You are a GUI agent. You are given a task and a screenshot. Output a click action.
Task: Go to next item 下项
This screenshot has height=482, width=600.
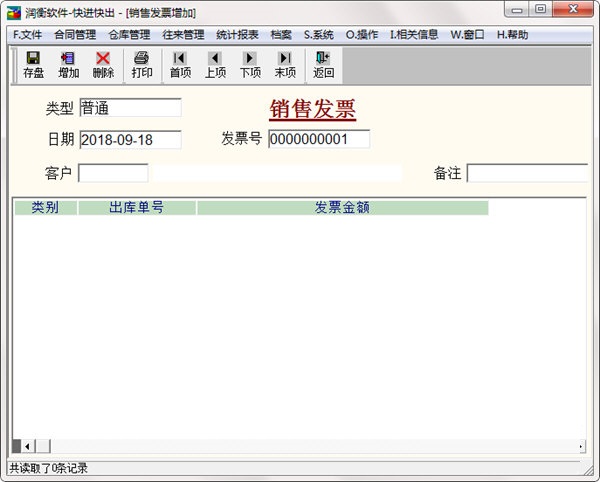click(x=250, y=65)
